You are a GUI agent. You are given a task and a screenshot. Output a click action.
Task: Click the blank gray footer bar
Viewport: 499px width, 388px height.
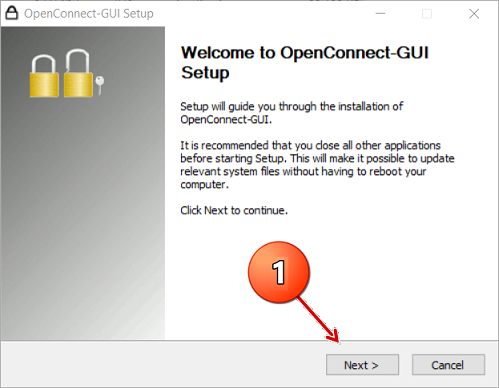[x=160, y=364]
